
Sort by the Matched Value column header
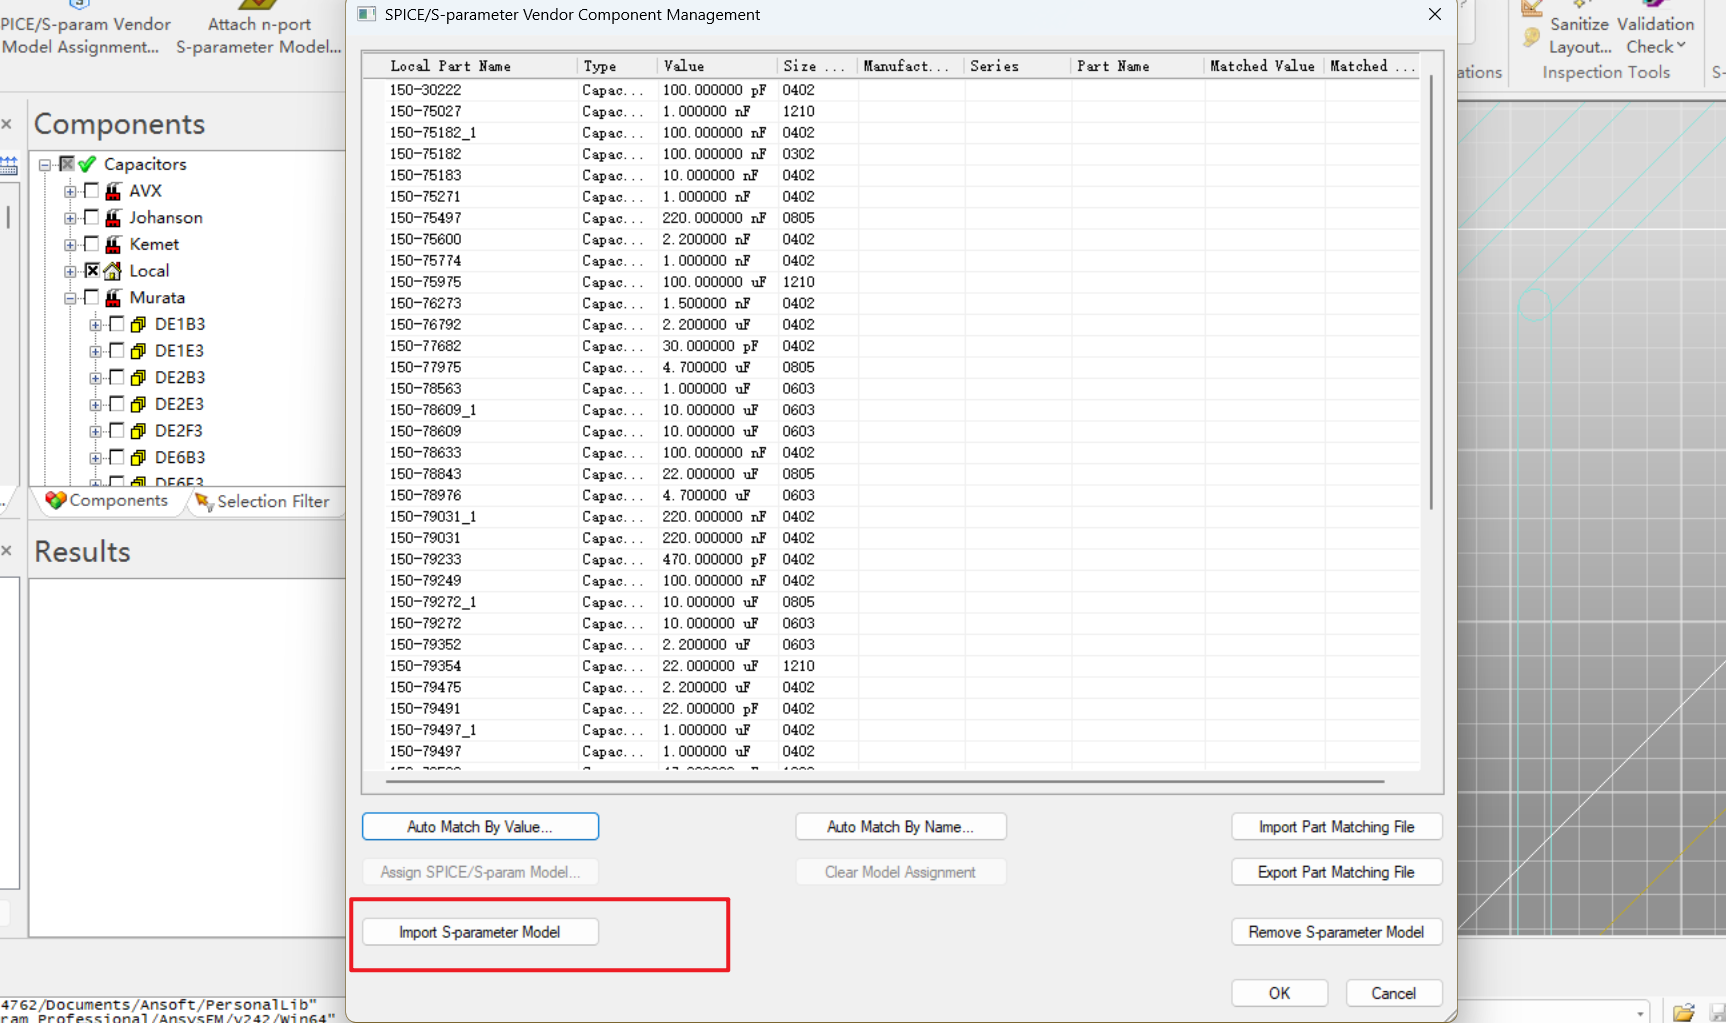(x=1264, y=66)
